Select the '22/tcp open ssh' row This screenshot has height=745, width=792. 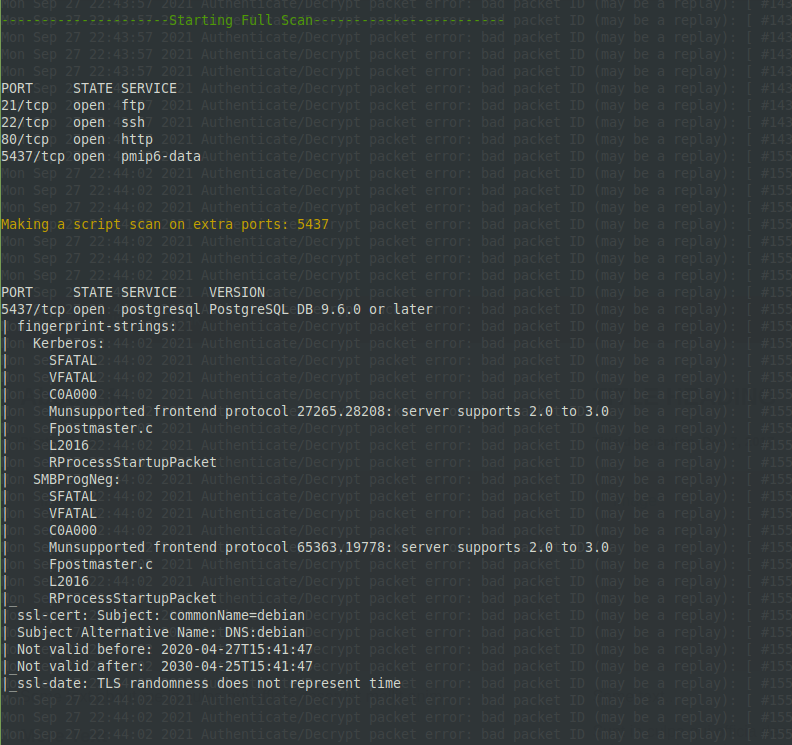(x=73, y=123)
